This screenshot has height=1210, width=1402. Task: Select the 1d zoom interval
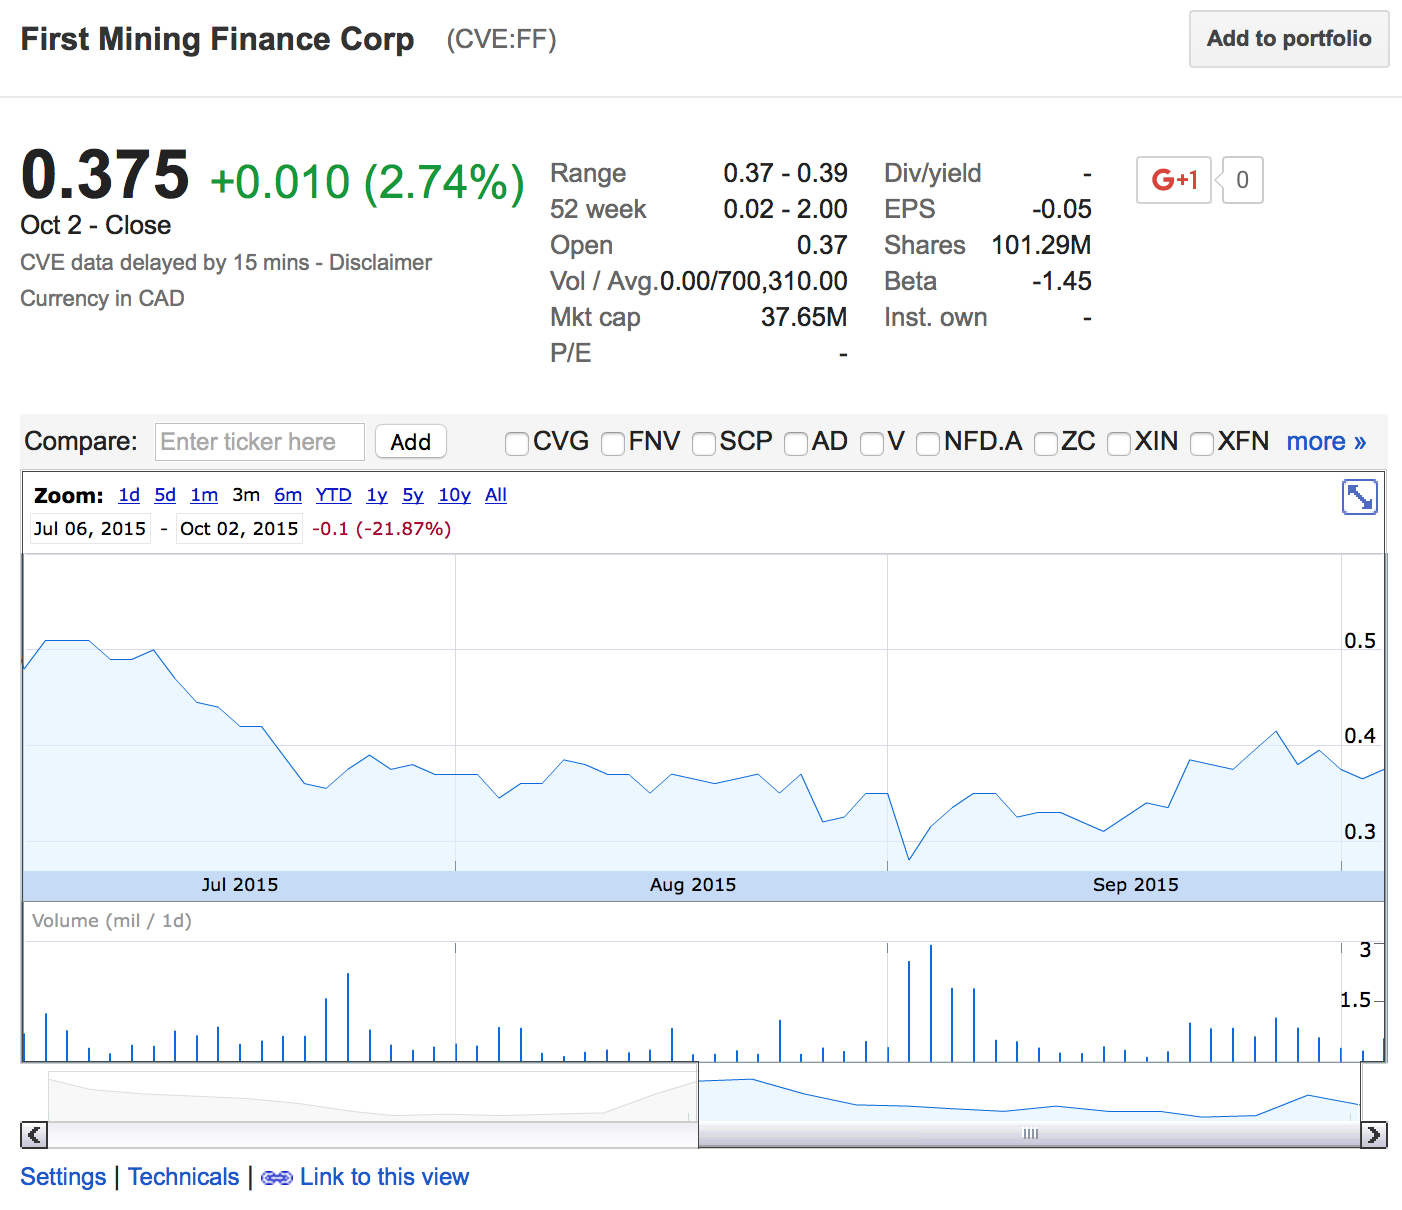[x=128, y=495]
